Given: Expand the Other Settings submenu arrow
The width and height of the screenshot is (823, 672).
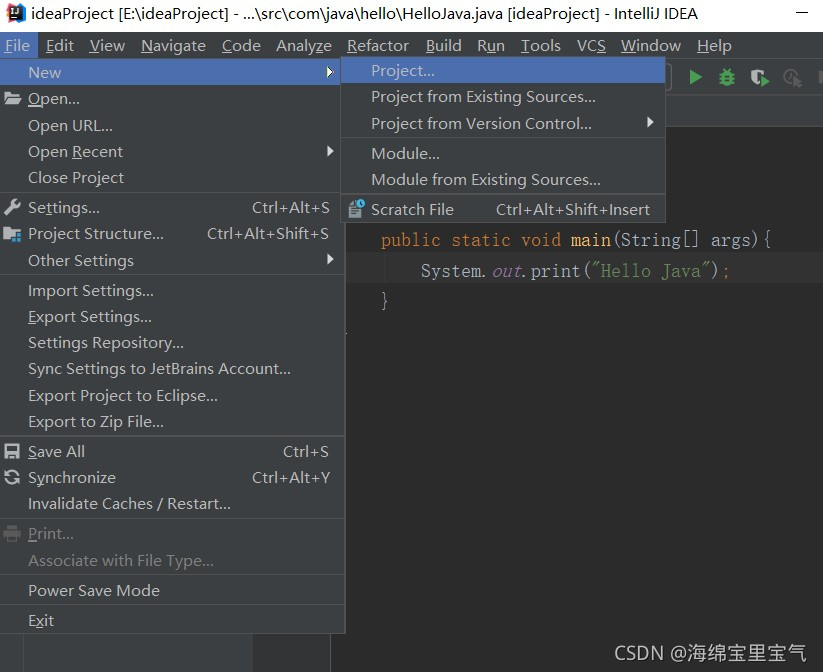Looking at the screenshot, I should pyautogui.click(x=330, y=259).
